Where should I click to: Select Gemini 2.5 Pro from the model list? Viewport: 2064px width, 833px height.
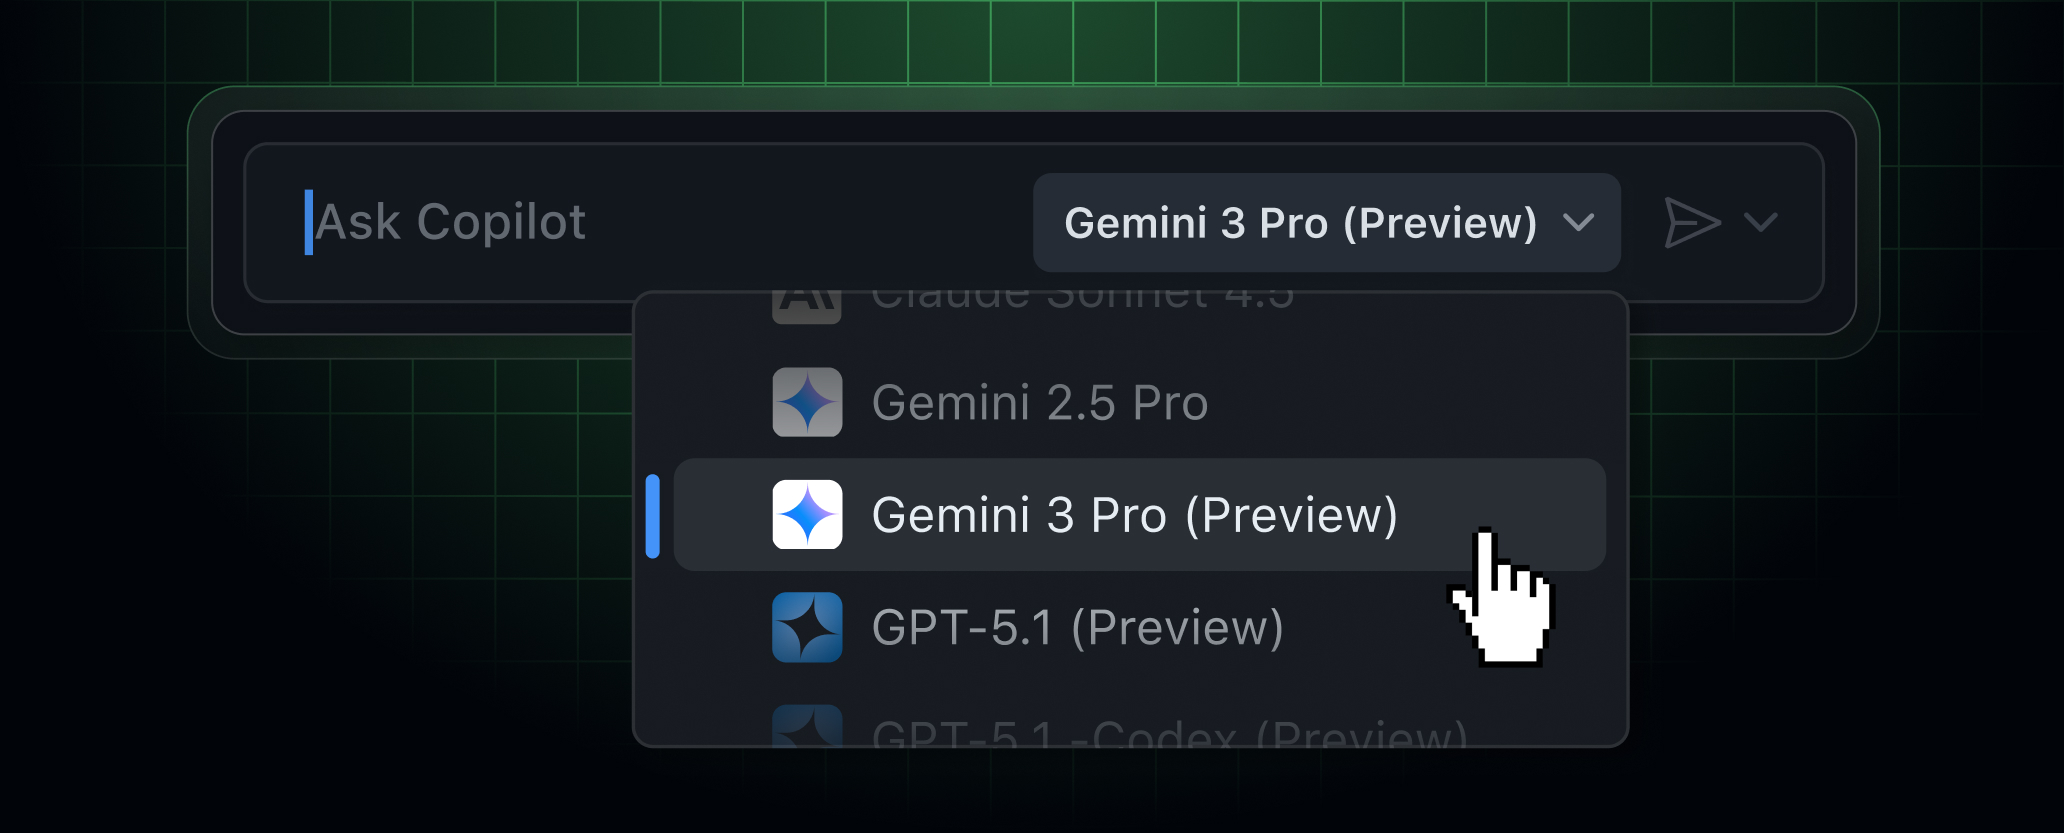point(1040,401)
